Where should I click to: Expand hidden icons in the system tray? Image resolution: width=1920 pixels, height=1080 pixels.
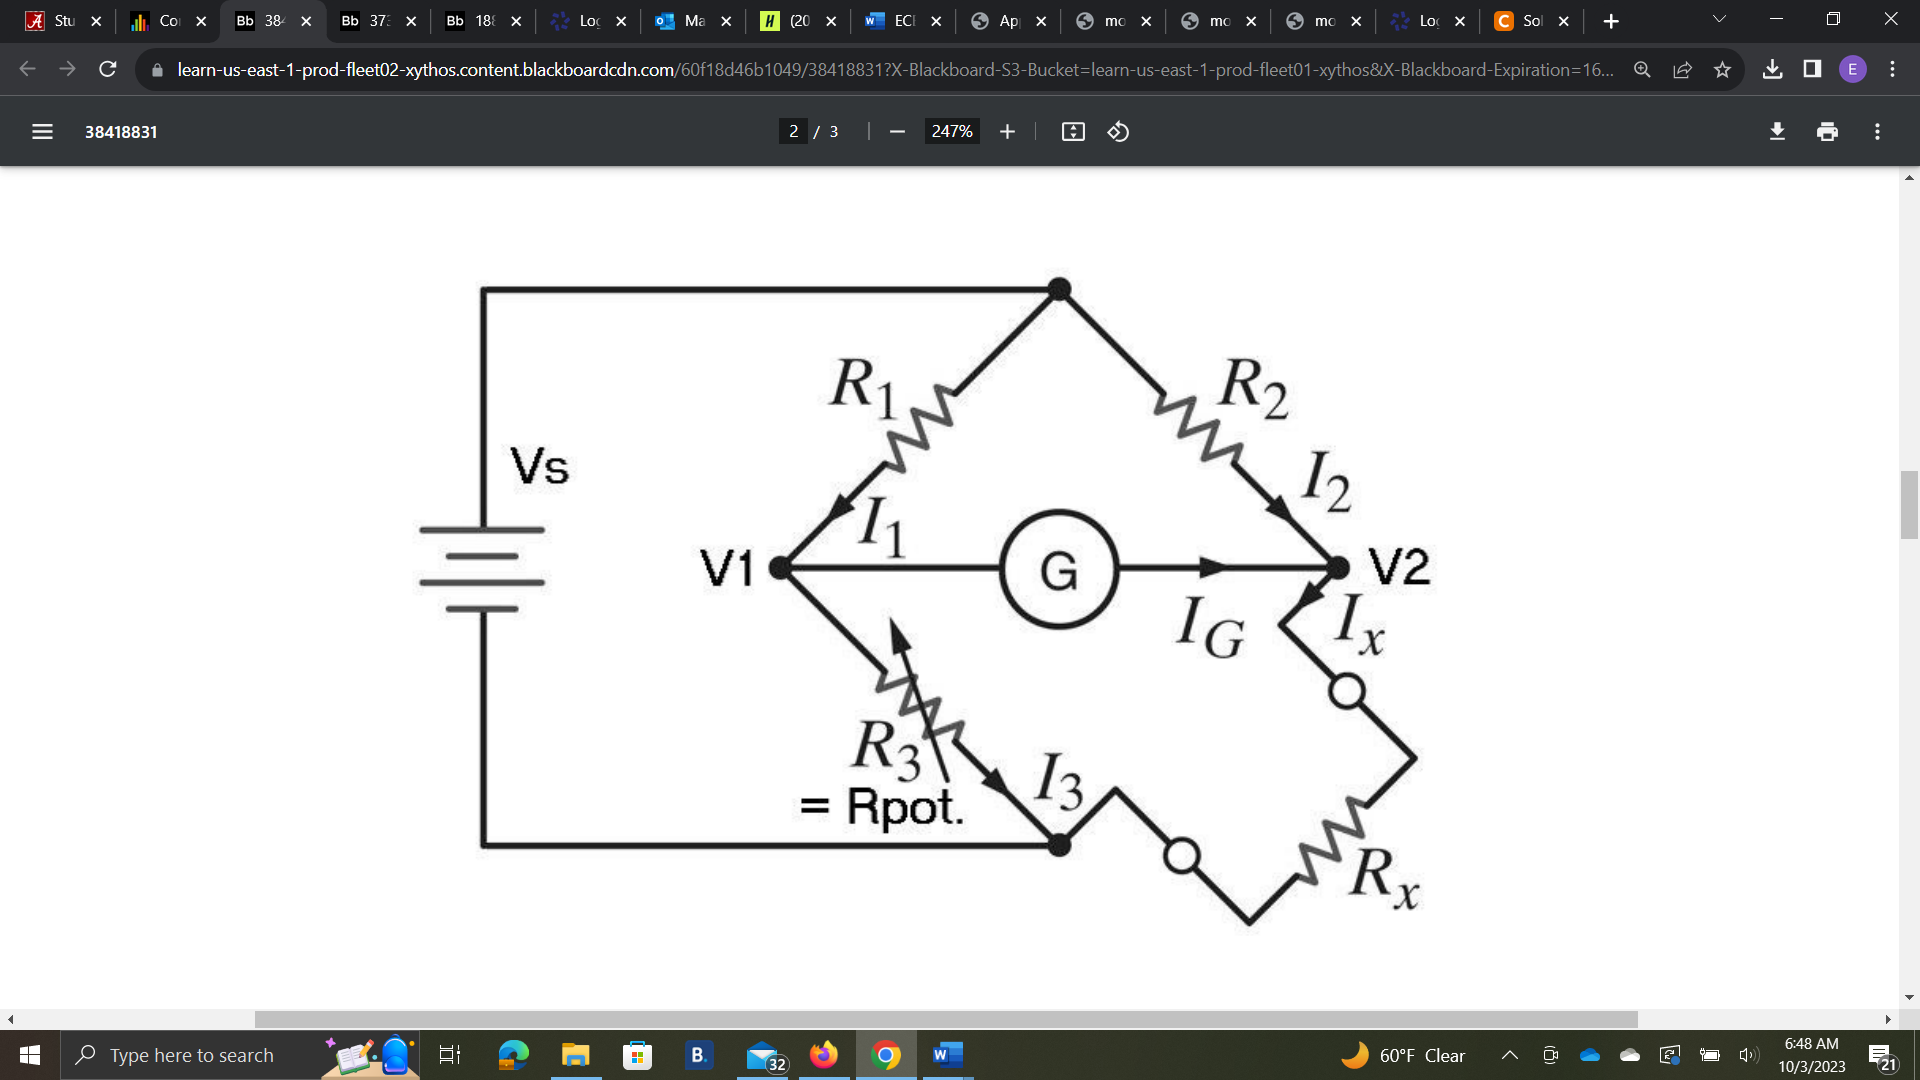tap(1510, 1055)
